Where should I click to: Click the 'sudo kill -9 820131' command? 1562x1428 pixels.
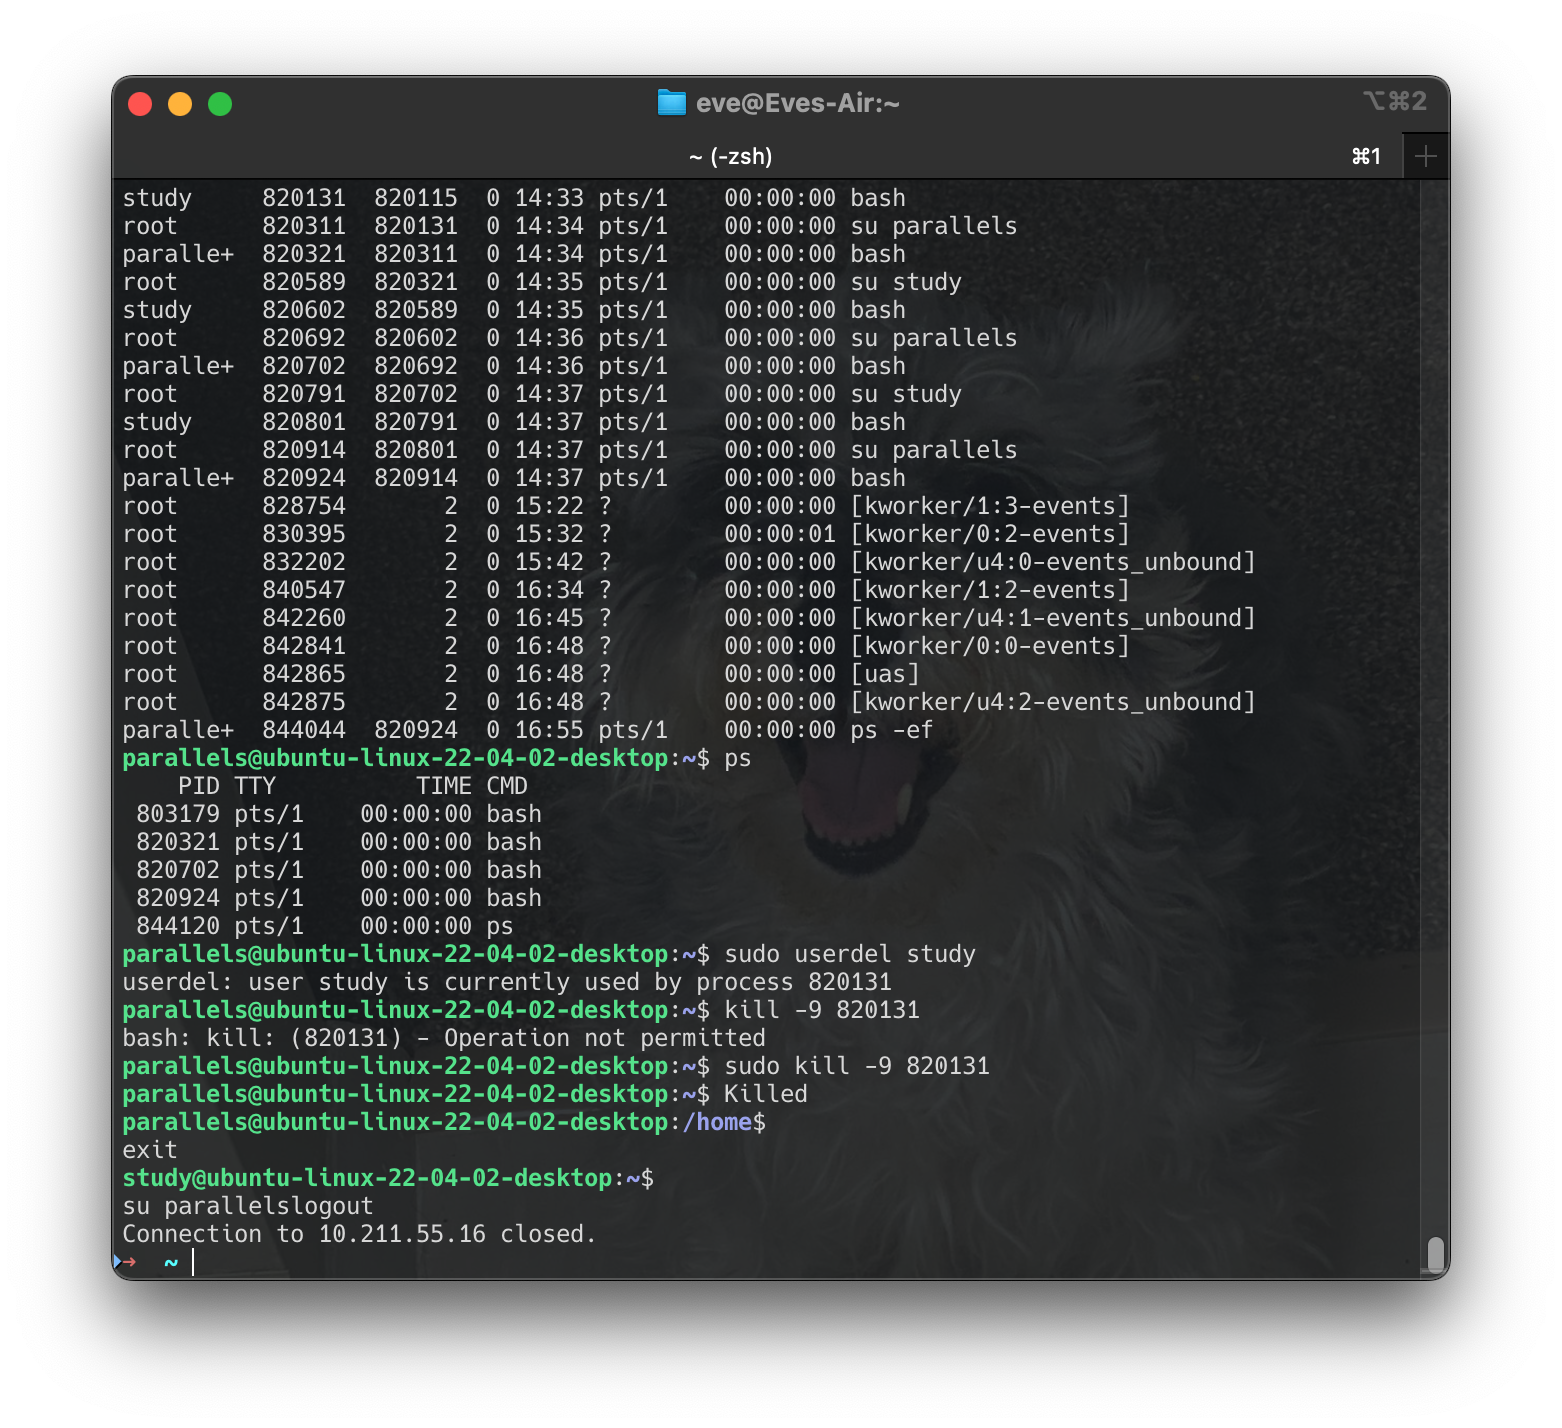click(857, 1066)
